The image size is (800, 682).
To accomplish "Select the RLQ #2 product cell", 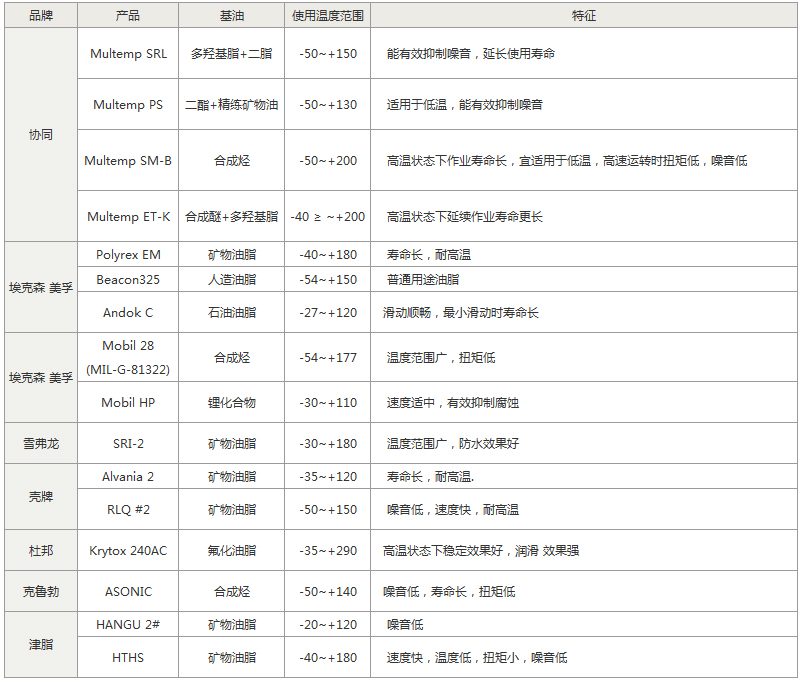I will click(128, 509).
